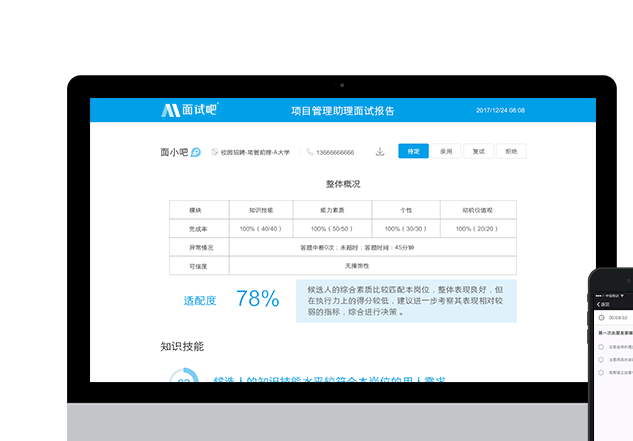Click the 模块 table header cell

(x=199, y=210)
